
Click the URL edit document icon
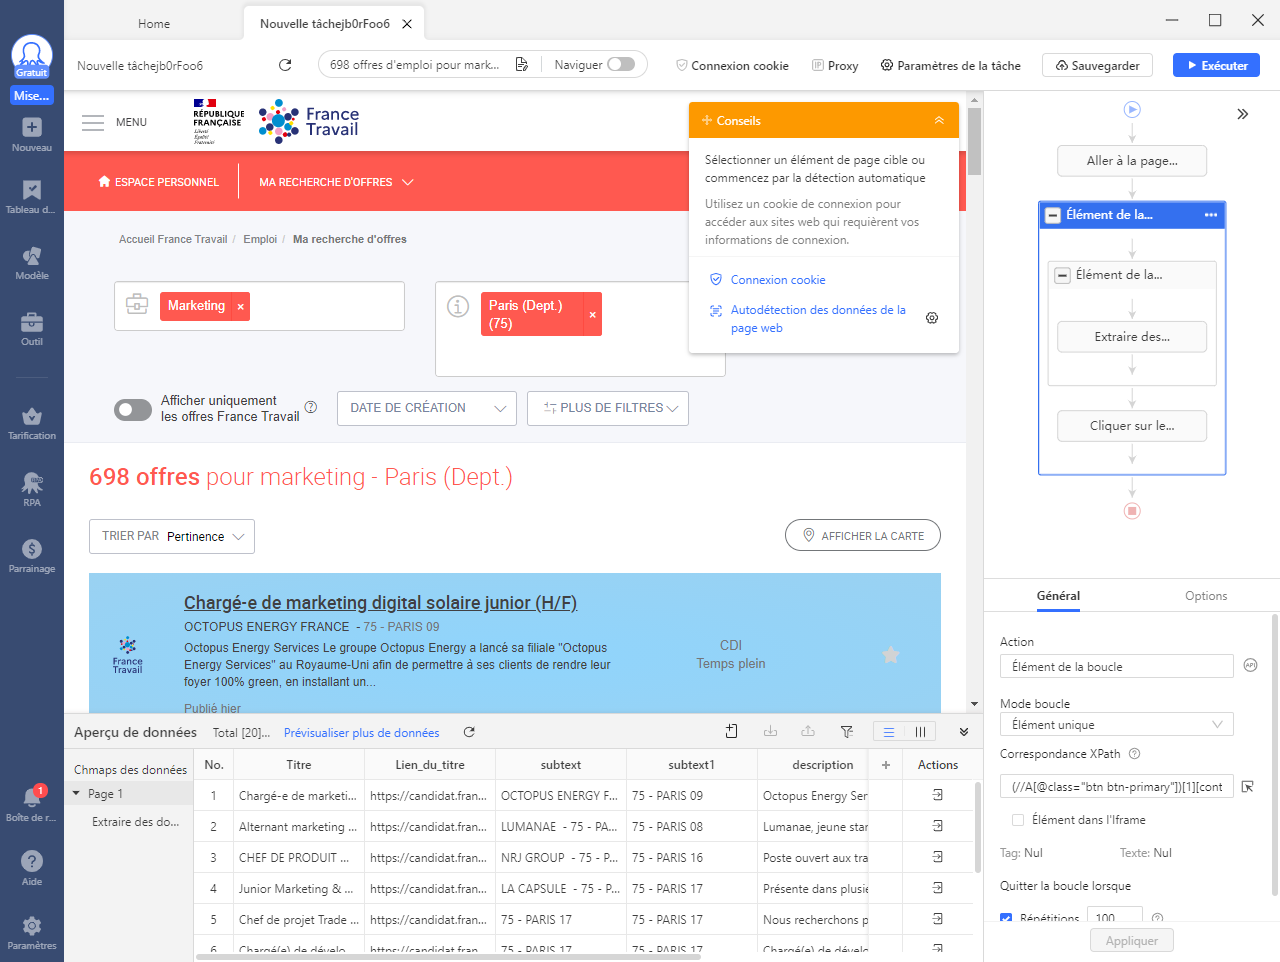pos(522,65)
